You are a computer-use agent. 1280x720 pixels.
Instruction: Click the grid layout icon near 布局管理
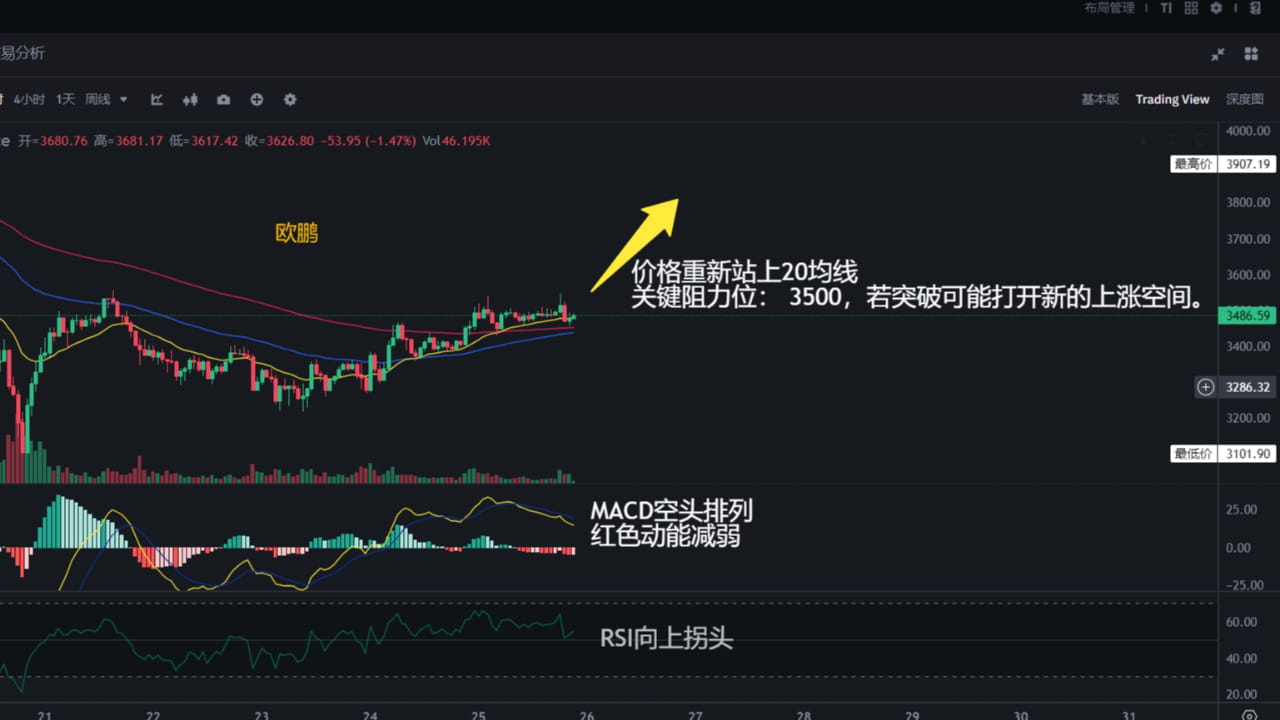point(1190,8)
